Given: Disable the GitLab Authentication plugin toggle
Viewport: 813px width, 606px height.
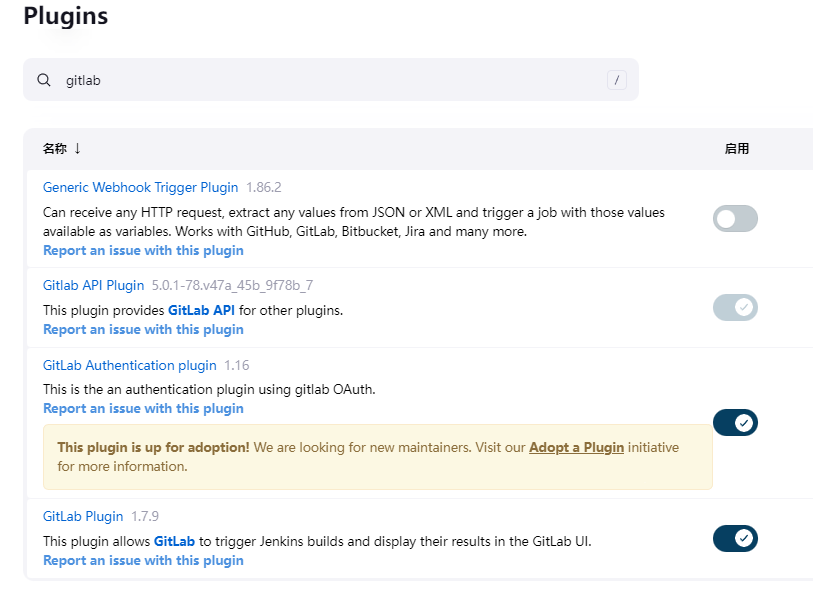Looking at the screenshot, I should pos(735,422).
